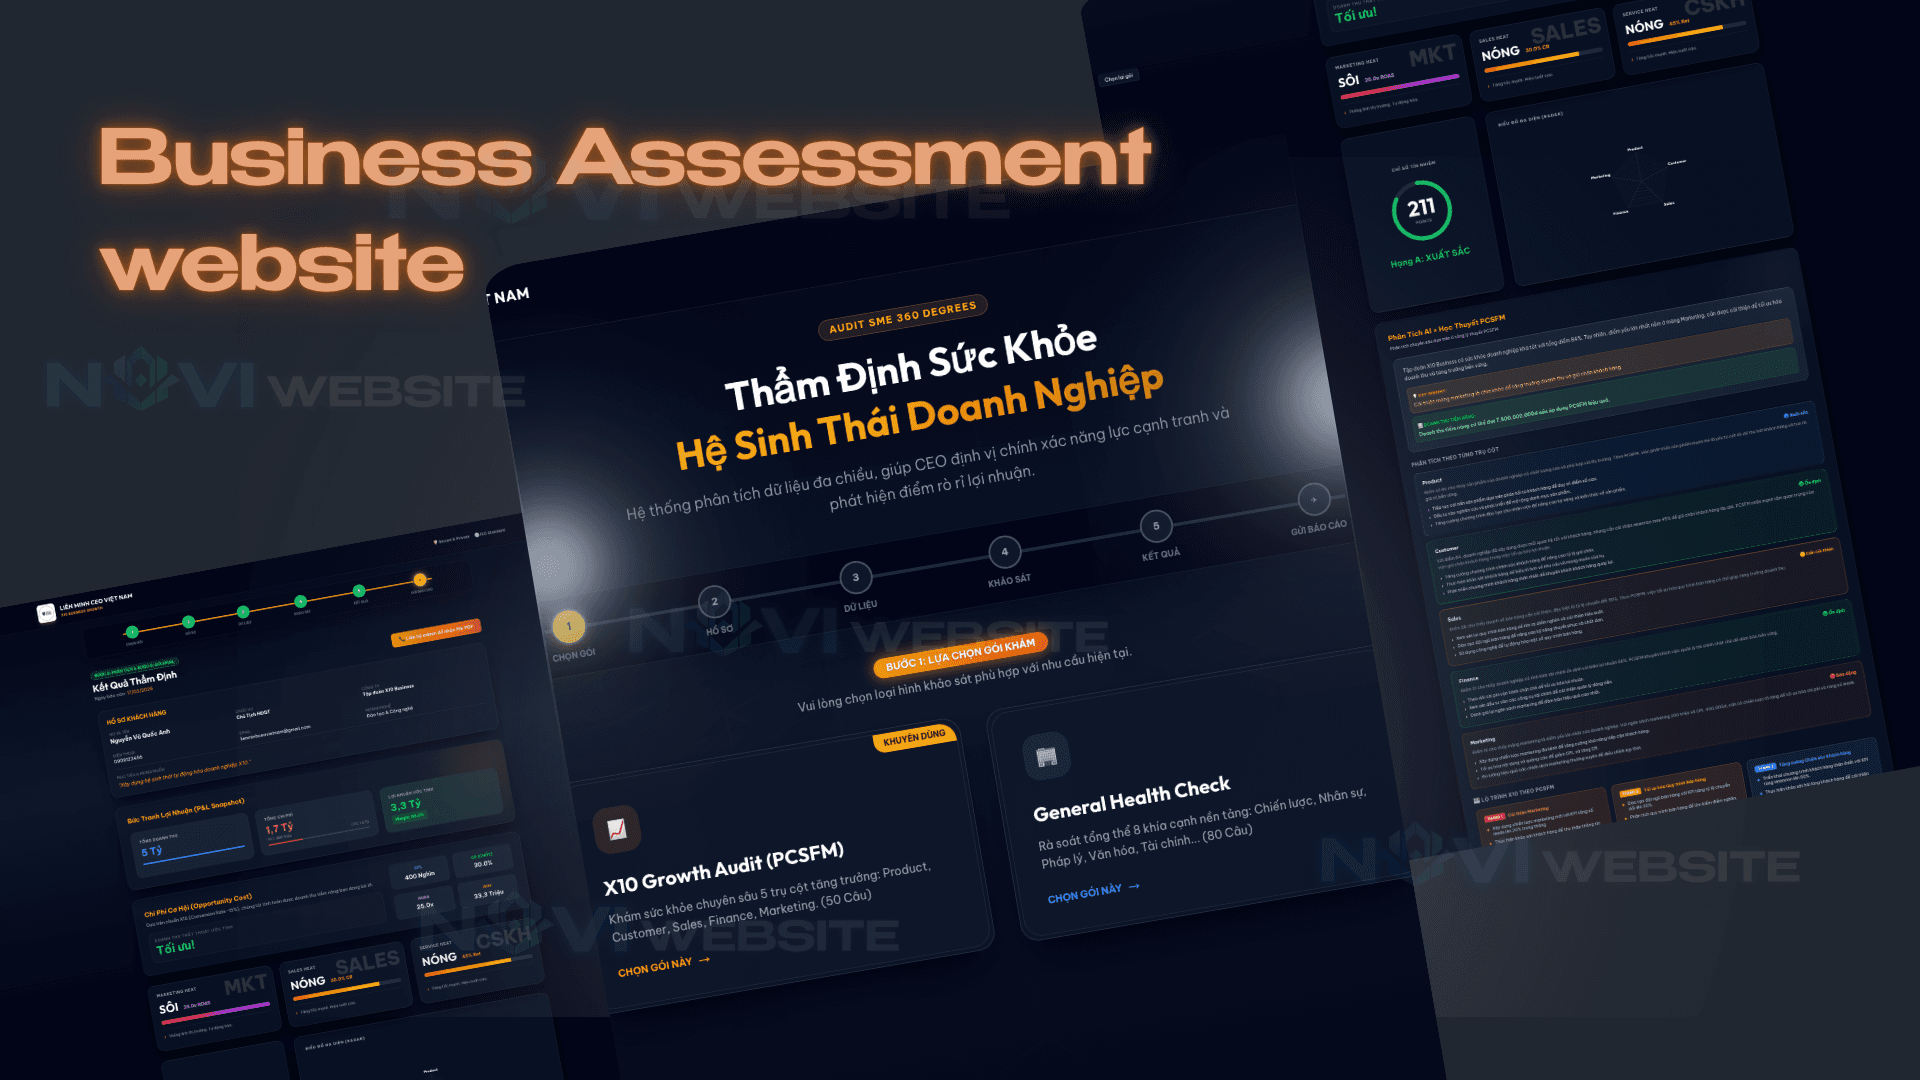
Task: Click the 211 points score ring
Action: (x=1421, y=210)
